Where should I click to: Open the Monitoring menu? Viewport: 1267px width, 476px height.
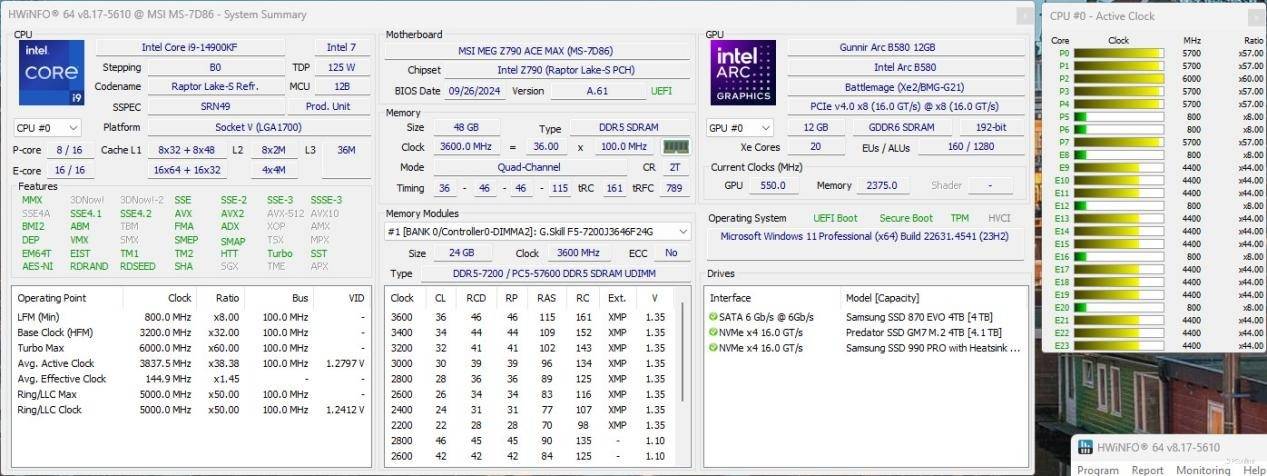pyautogui.click(x=1203, y=470)
